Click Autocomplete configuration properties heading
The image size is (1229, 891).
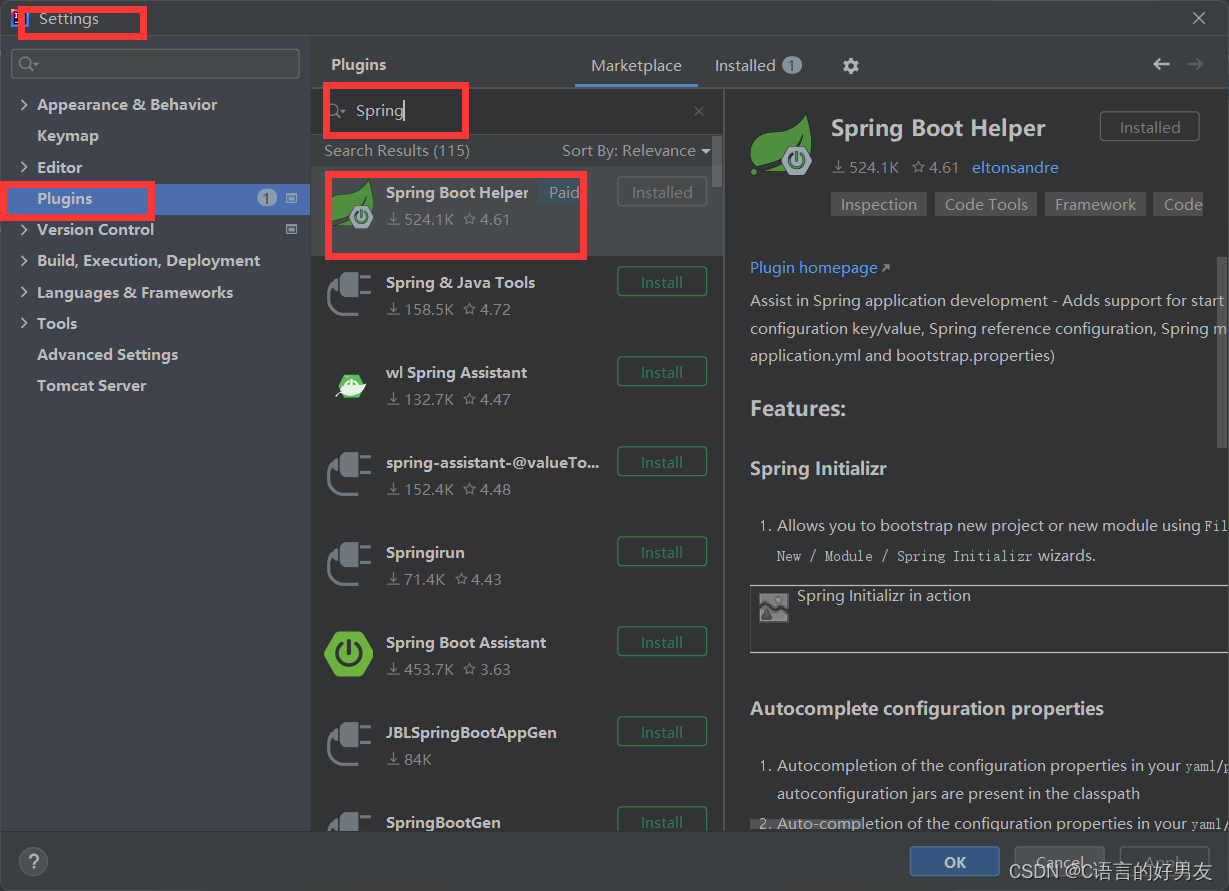click(x=927, y=709)
